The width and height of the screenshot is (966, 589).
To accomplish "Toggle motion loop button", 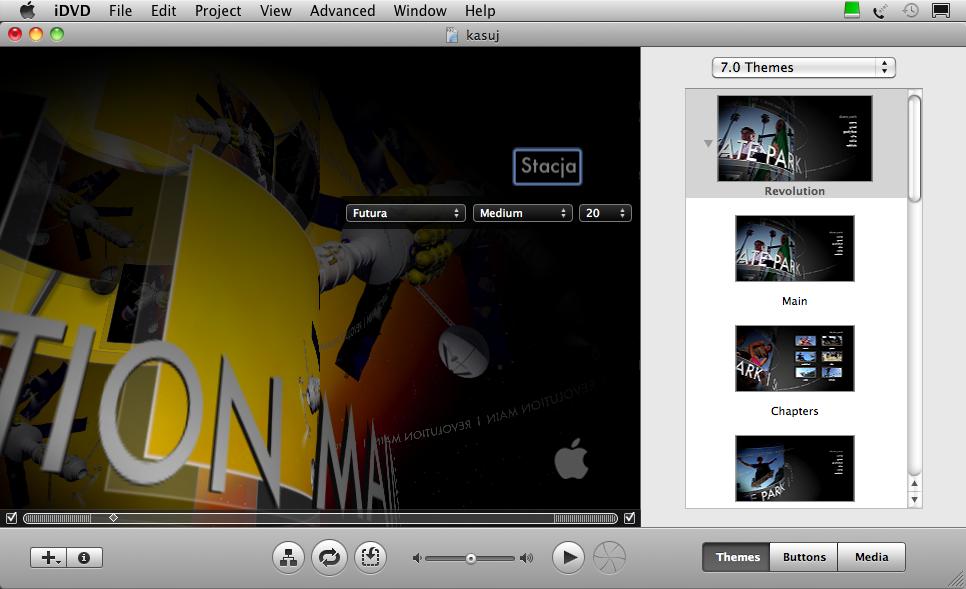I will (329, 558).
